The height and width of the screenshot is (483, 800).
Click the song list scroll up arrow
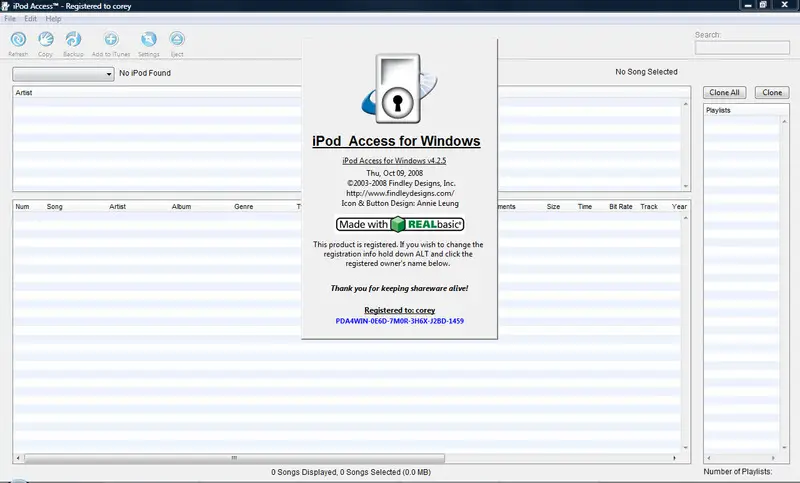tap(686, 218)
